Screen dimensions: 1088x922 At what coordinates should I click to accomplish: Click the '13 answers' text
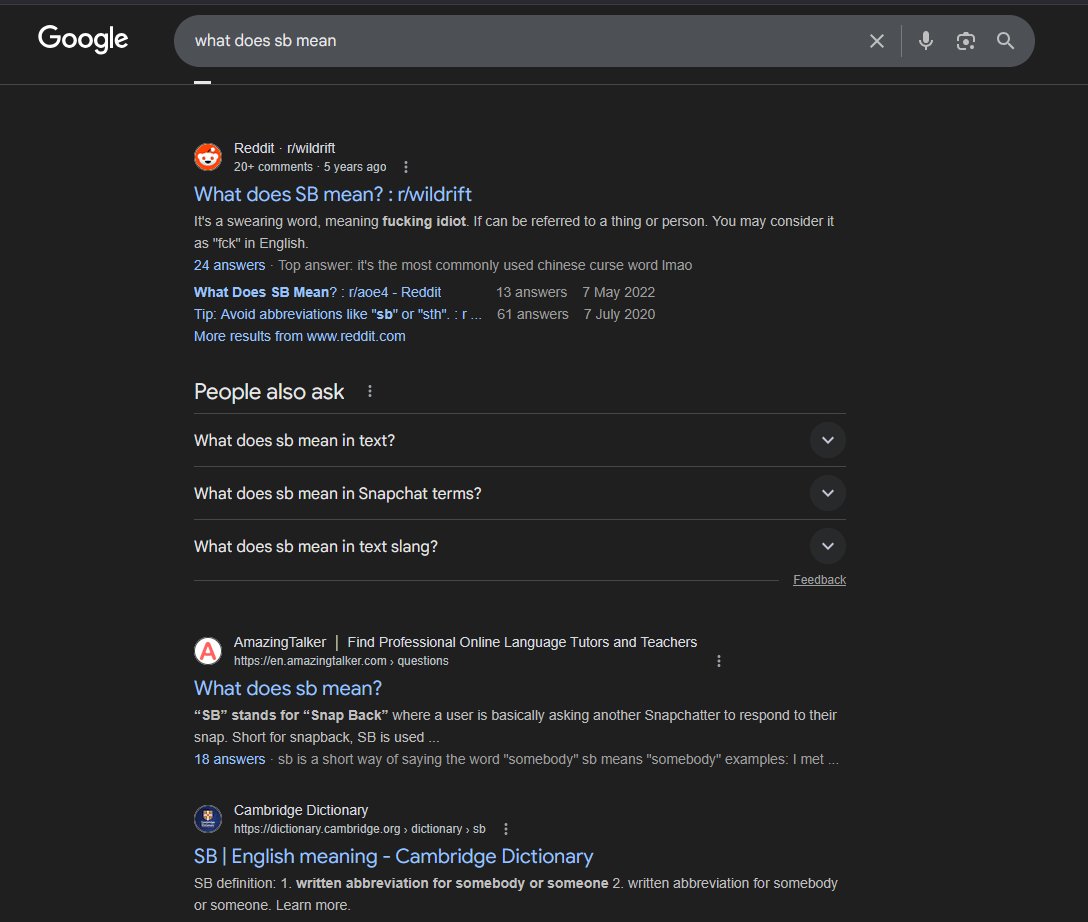(532, 292)
